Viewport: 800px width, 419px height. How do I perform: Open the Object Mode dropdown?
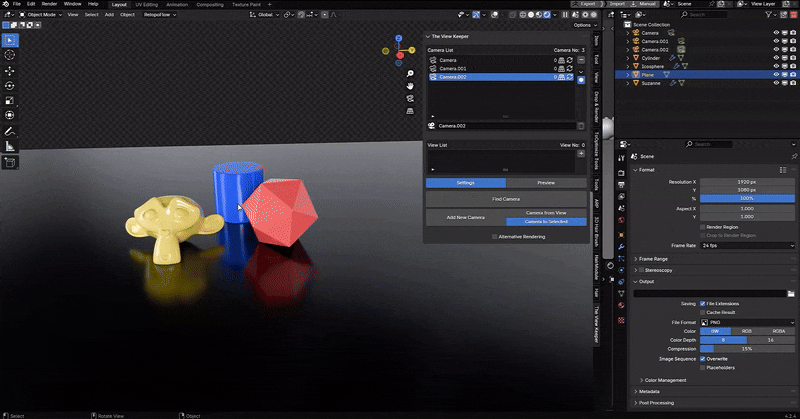coord(40,15)
